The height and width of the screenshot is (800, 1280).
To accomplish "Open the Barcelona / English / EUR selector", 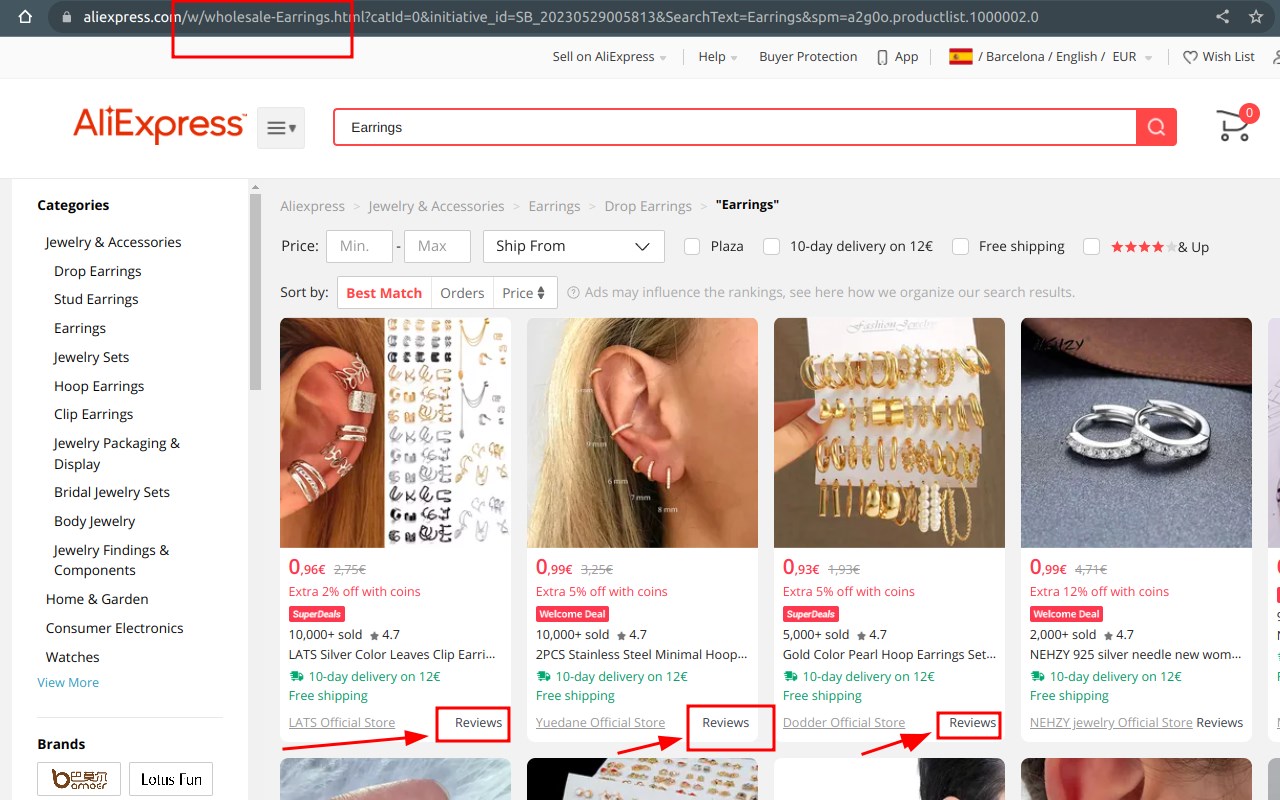I will 1050,57.
